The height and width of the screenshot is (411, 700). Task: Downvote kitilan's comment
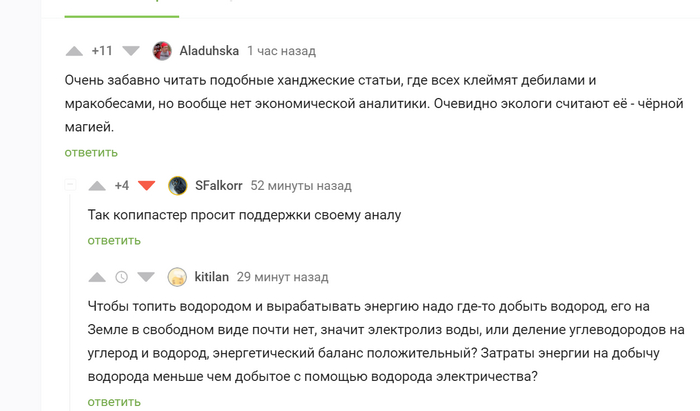click(146, 277)
